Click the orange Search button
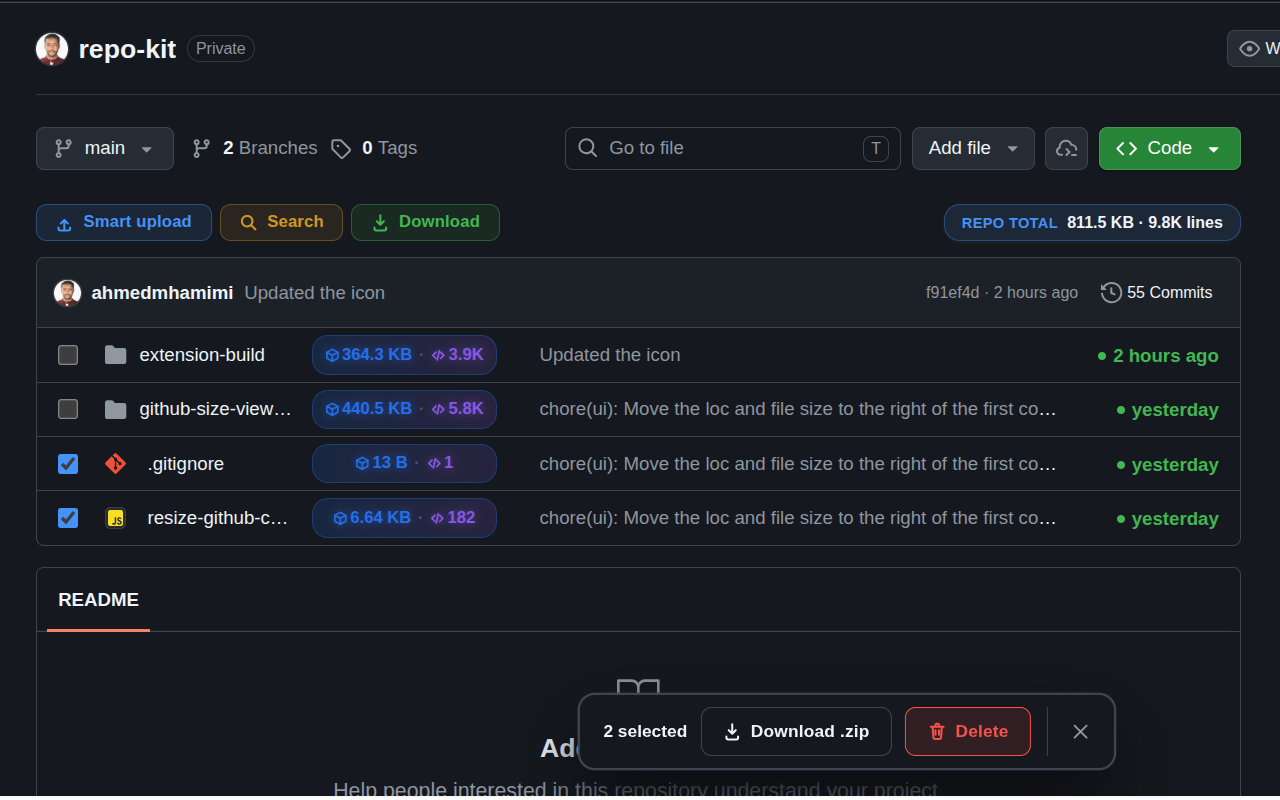The height and width of the screenshot is (800, 1280). [281, 222]
